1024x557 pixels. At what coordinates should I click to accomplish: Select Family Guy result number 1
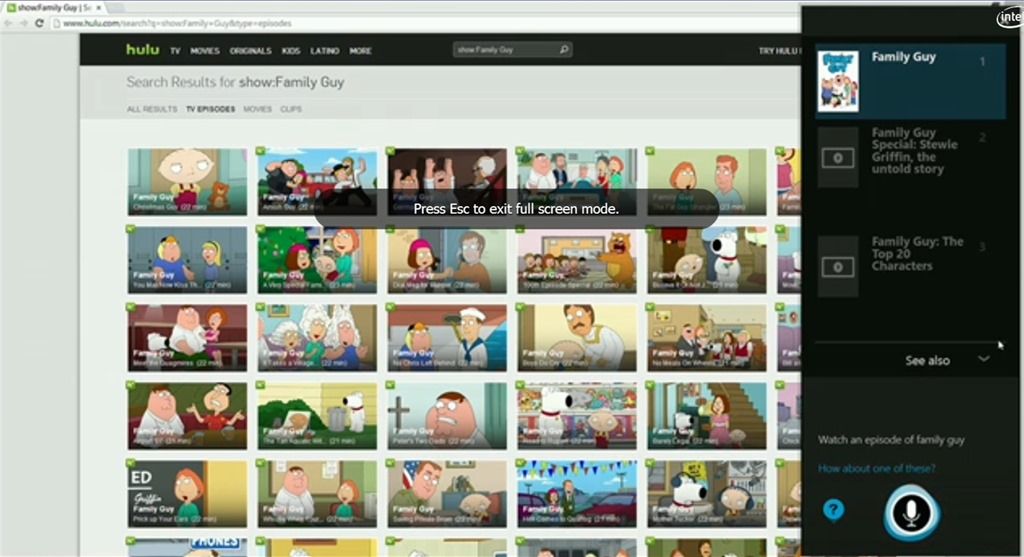tap(910, 81)
